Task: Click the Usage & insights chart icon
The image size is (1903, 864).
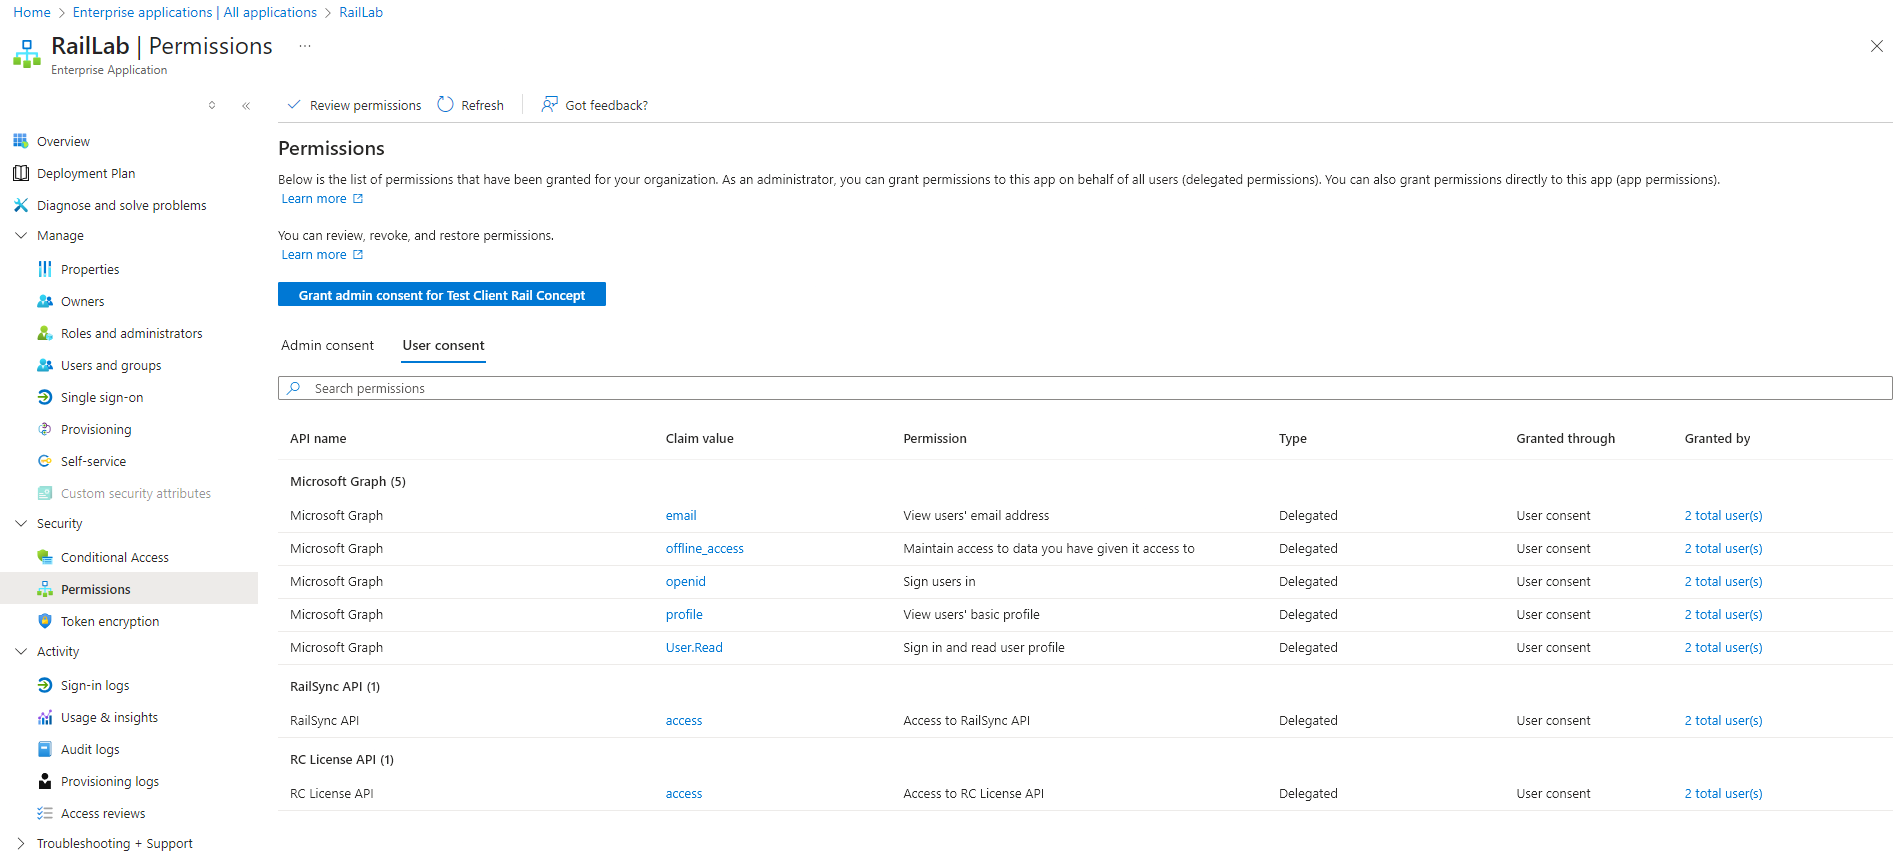Action: click(x=45, y=717)
